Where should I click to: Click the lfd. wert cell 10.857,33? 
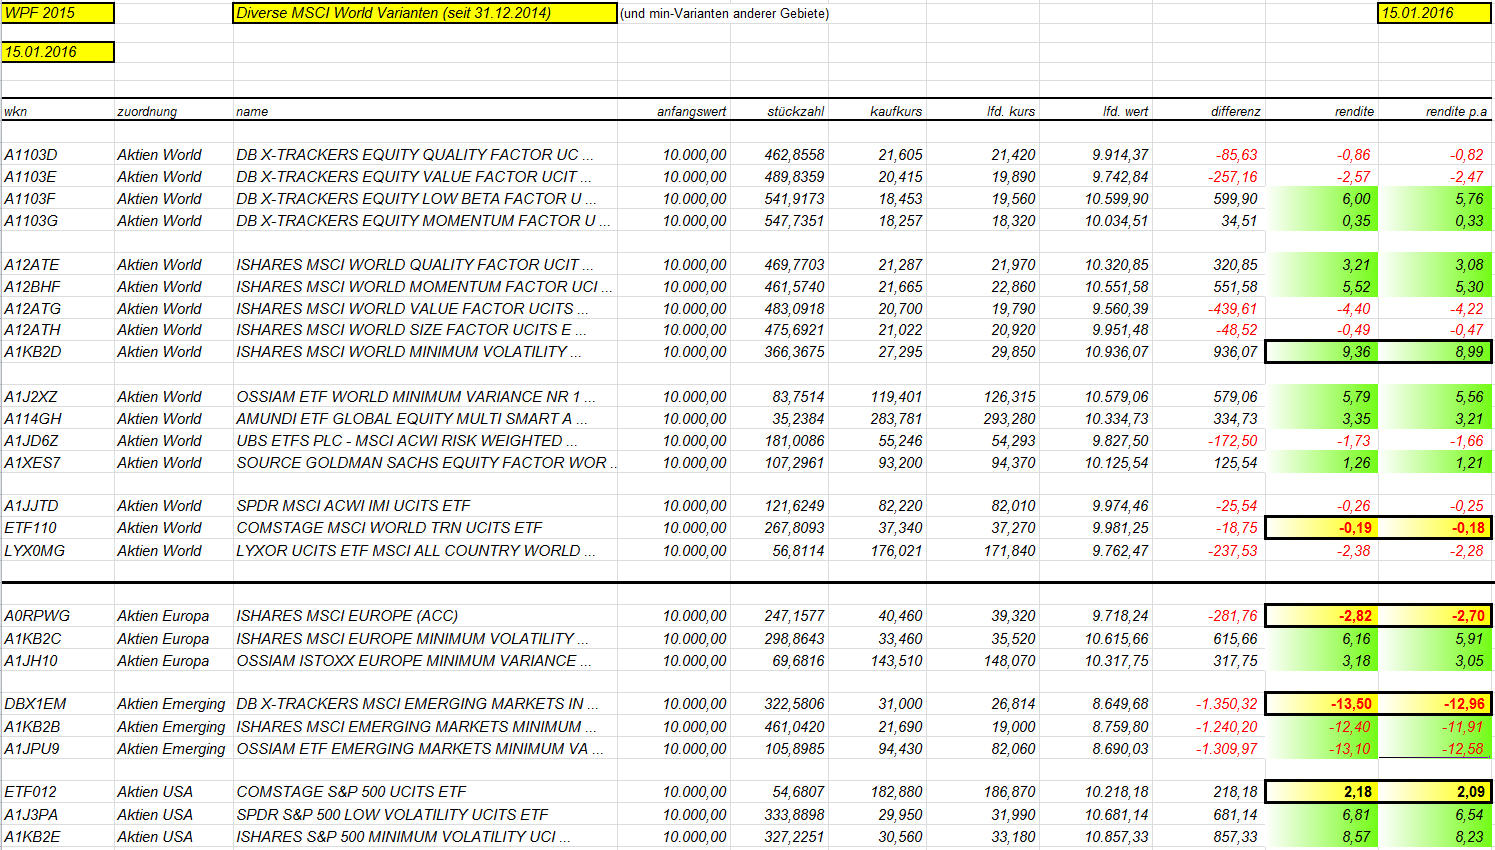pyautogui.click(x=1116, y=837)
